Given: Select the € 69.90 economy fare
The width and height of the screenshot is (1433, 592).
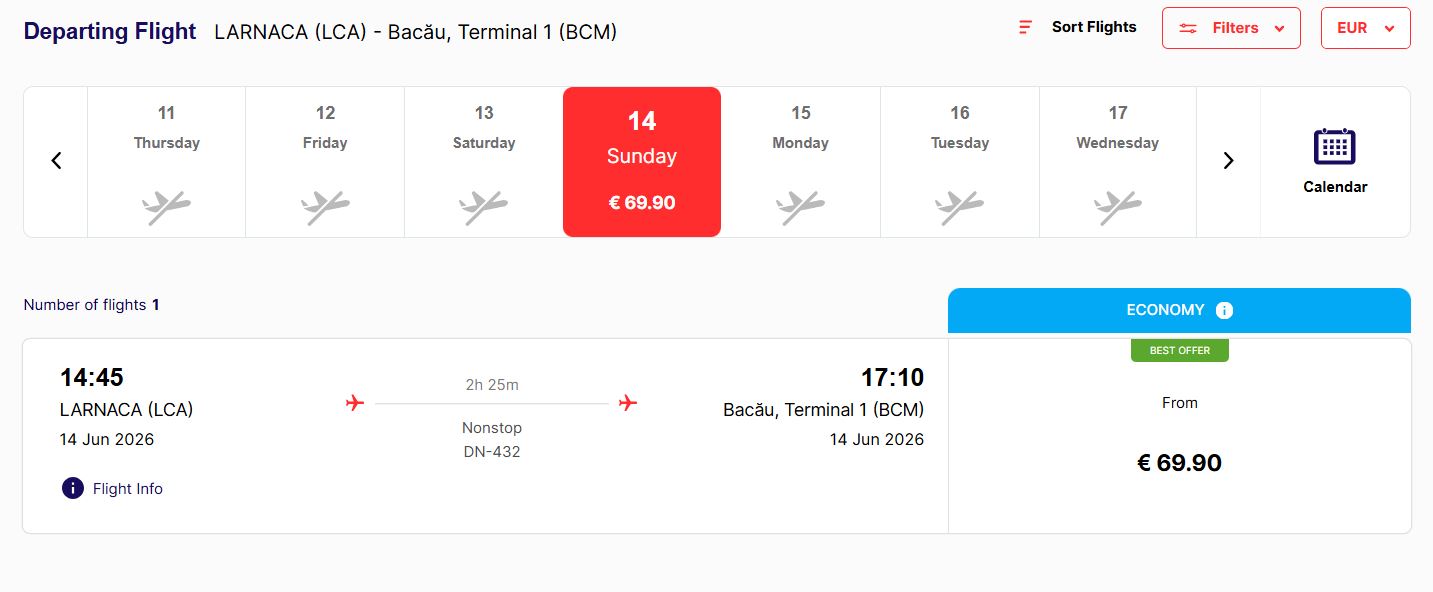Looking at the screenshot, I should point(1179,462).
